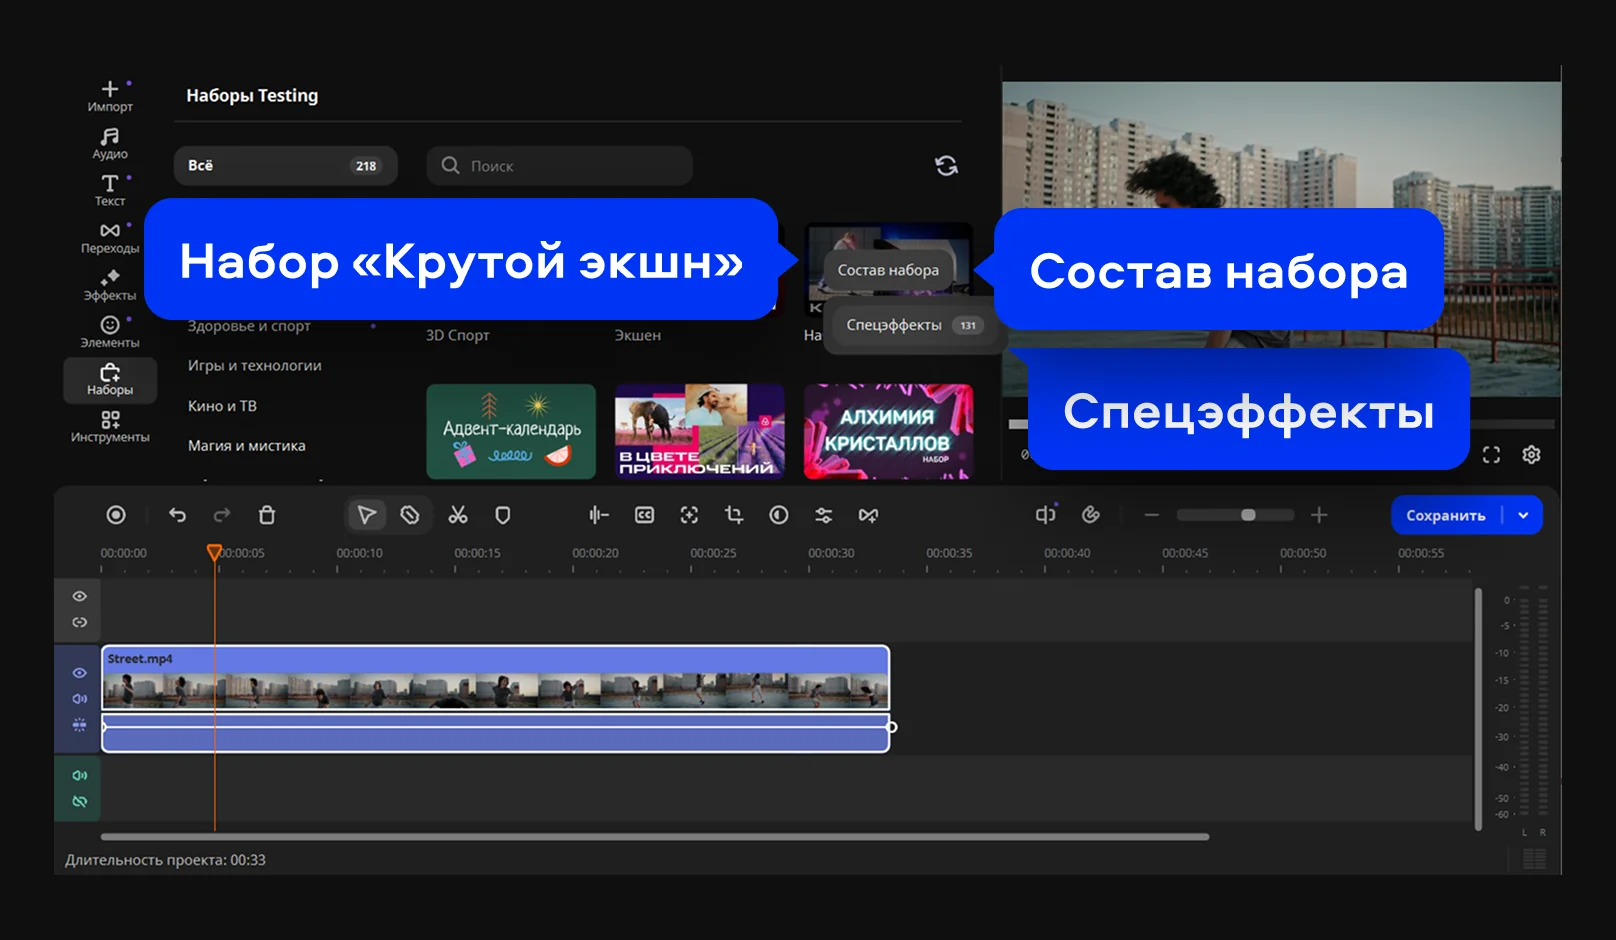
Task: Click the orange playhead marker
Action: click(214, 552)
